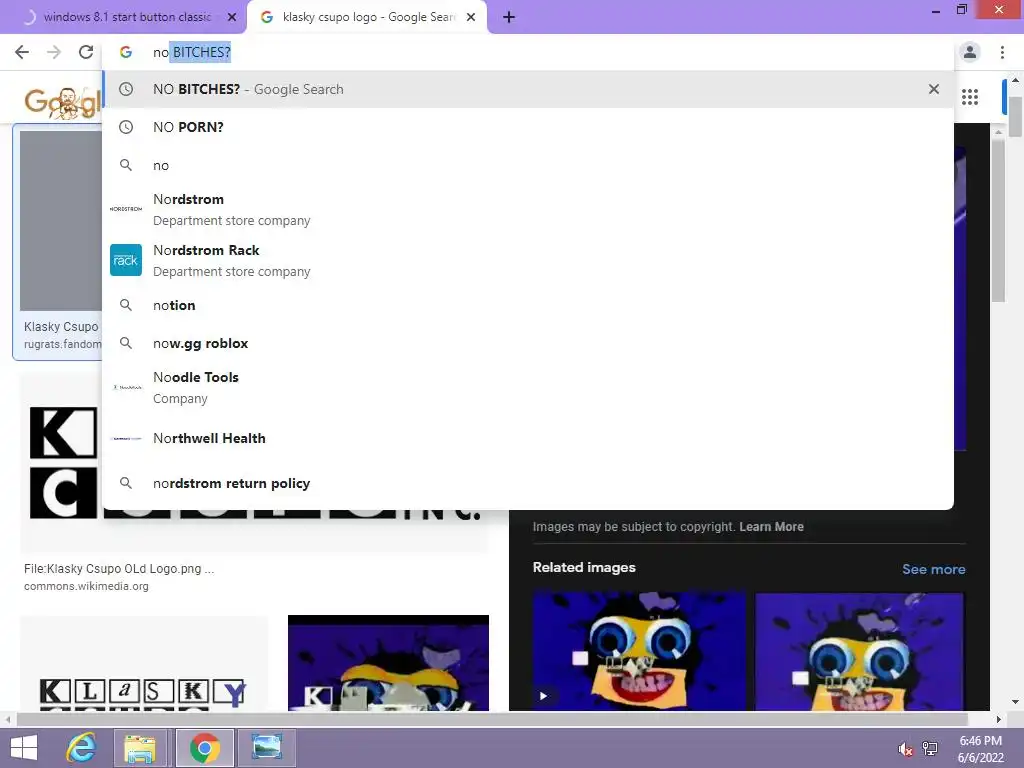Click the Google doodle logo
The image size is (1024, 768).
(x=63, y=102)
